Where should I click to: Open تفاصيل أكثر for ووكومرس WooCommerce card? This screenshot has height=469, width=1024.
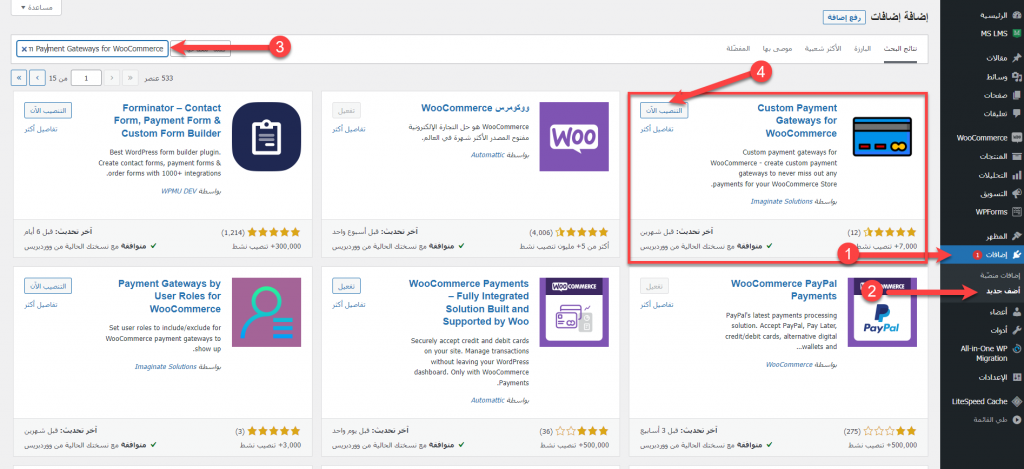click(349, 129)
